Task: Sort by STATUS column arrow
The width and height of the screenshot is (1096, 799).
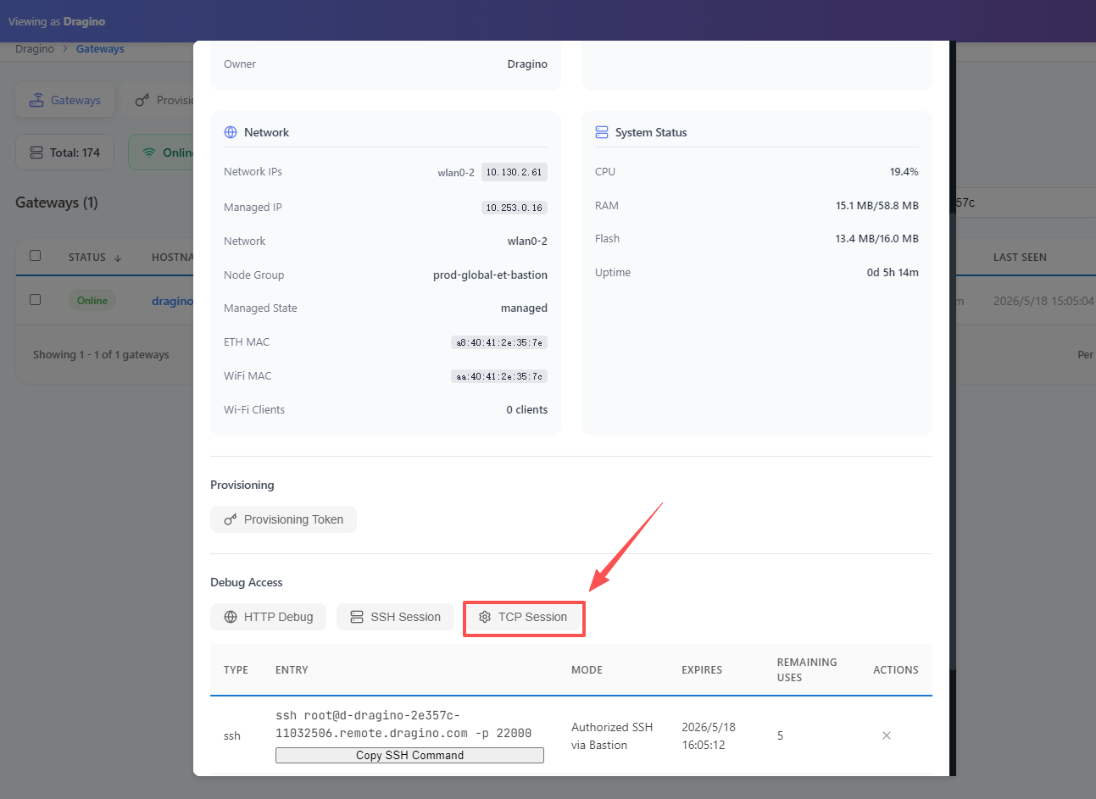Action: [117, 258]
